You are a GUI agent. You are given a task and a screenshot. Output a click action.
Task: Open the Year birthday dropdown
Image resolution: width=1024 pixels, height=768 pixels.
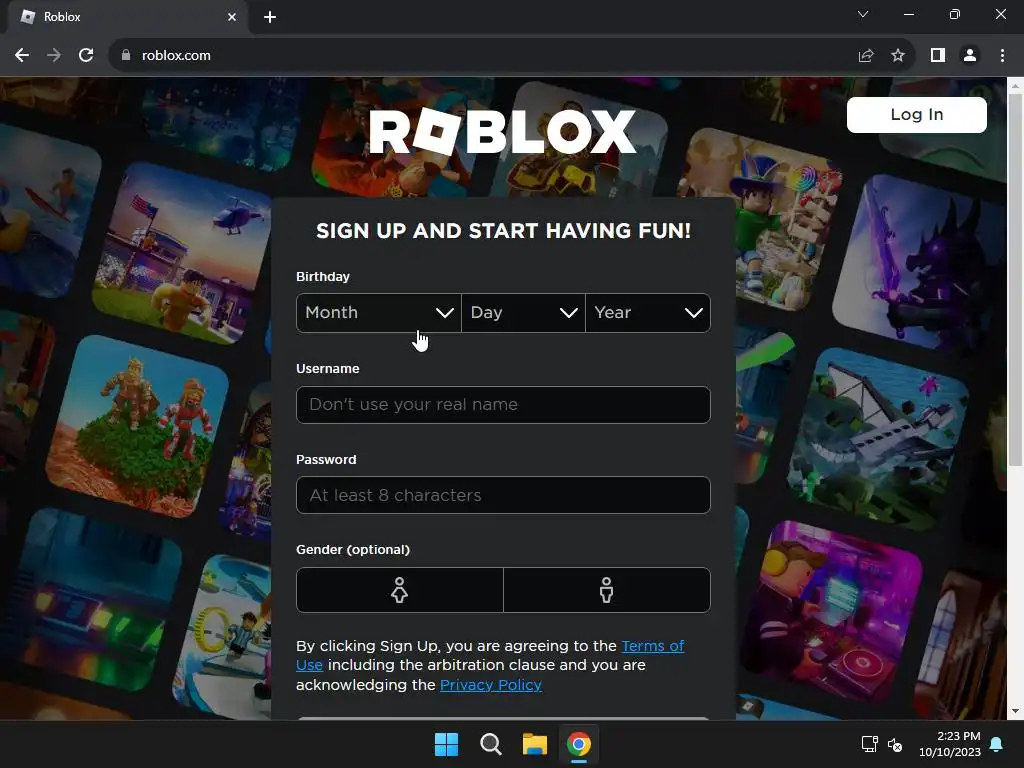pos(648,313)
